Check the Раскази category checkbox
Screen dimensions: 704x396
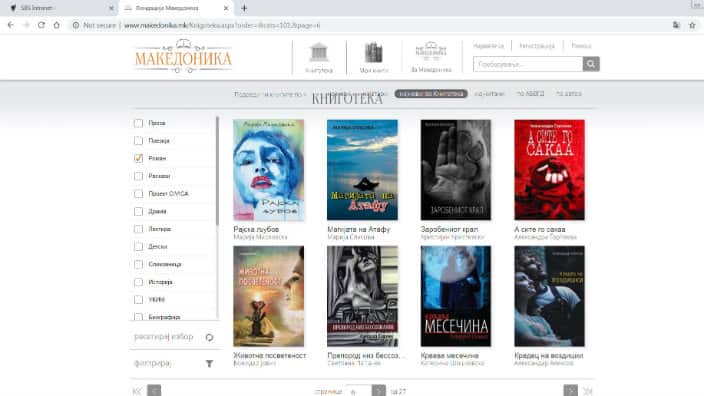pyautogui.click(x=138, y=176)
